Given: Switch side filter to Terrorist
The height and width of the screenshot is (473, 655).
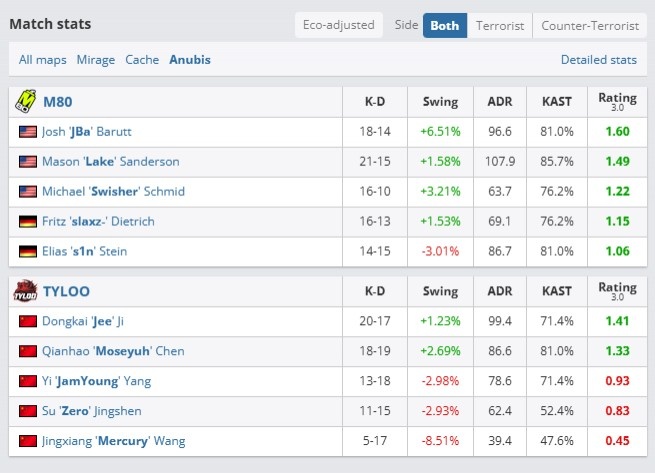Looking at the screenshot, I should tap(500, 25).
